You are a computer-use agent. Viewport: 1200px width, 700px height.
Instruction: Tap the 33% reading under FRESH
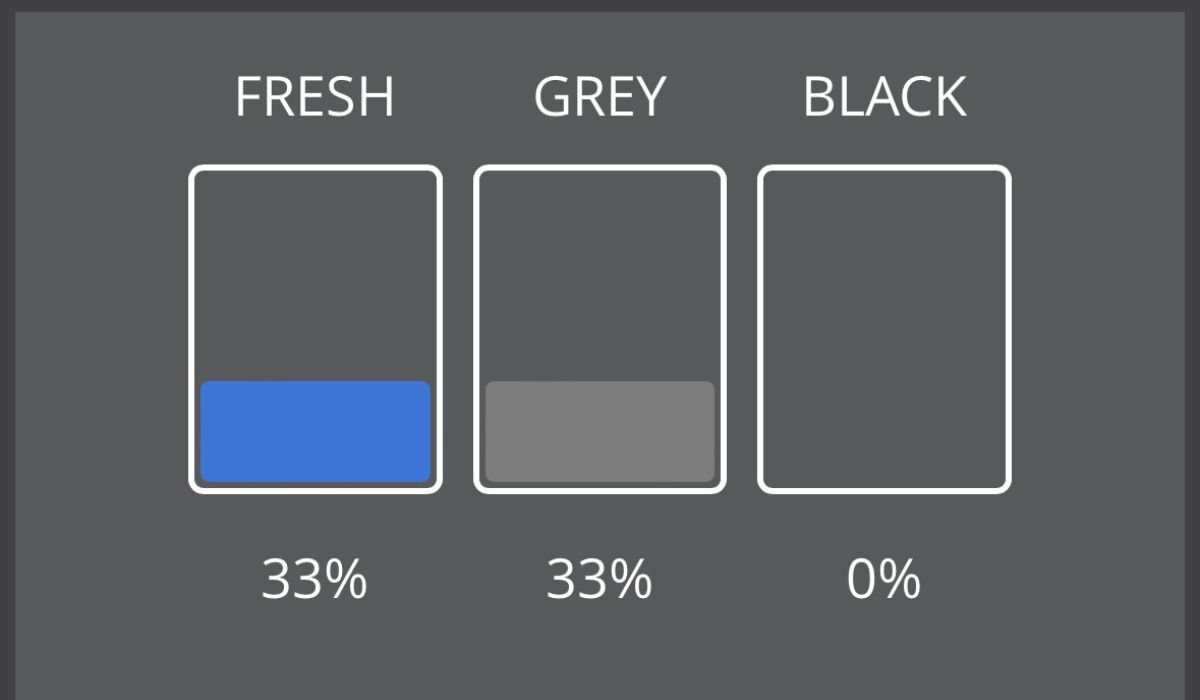click(315, 579)
